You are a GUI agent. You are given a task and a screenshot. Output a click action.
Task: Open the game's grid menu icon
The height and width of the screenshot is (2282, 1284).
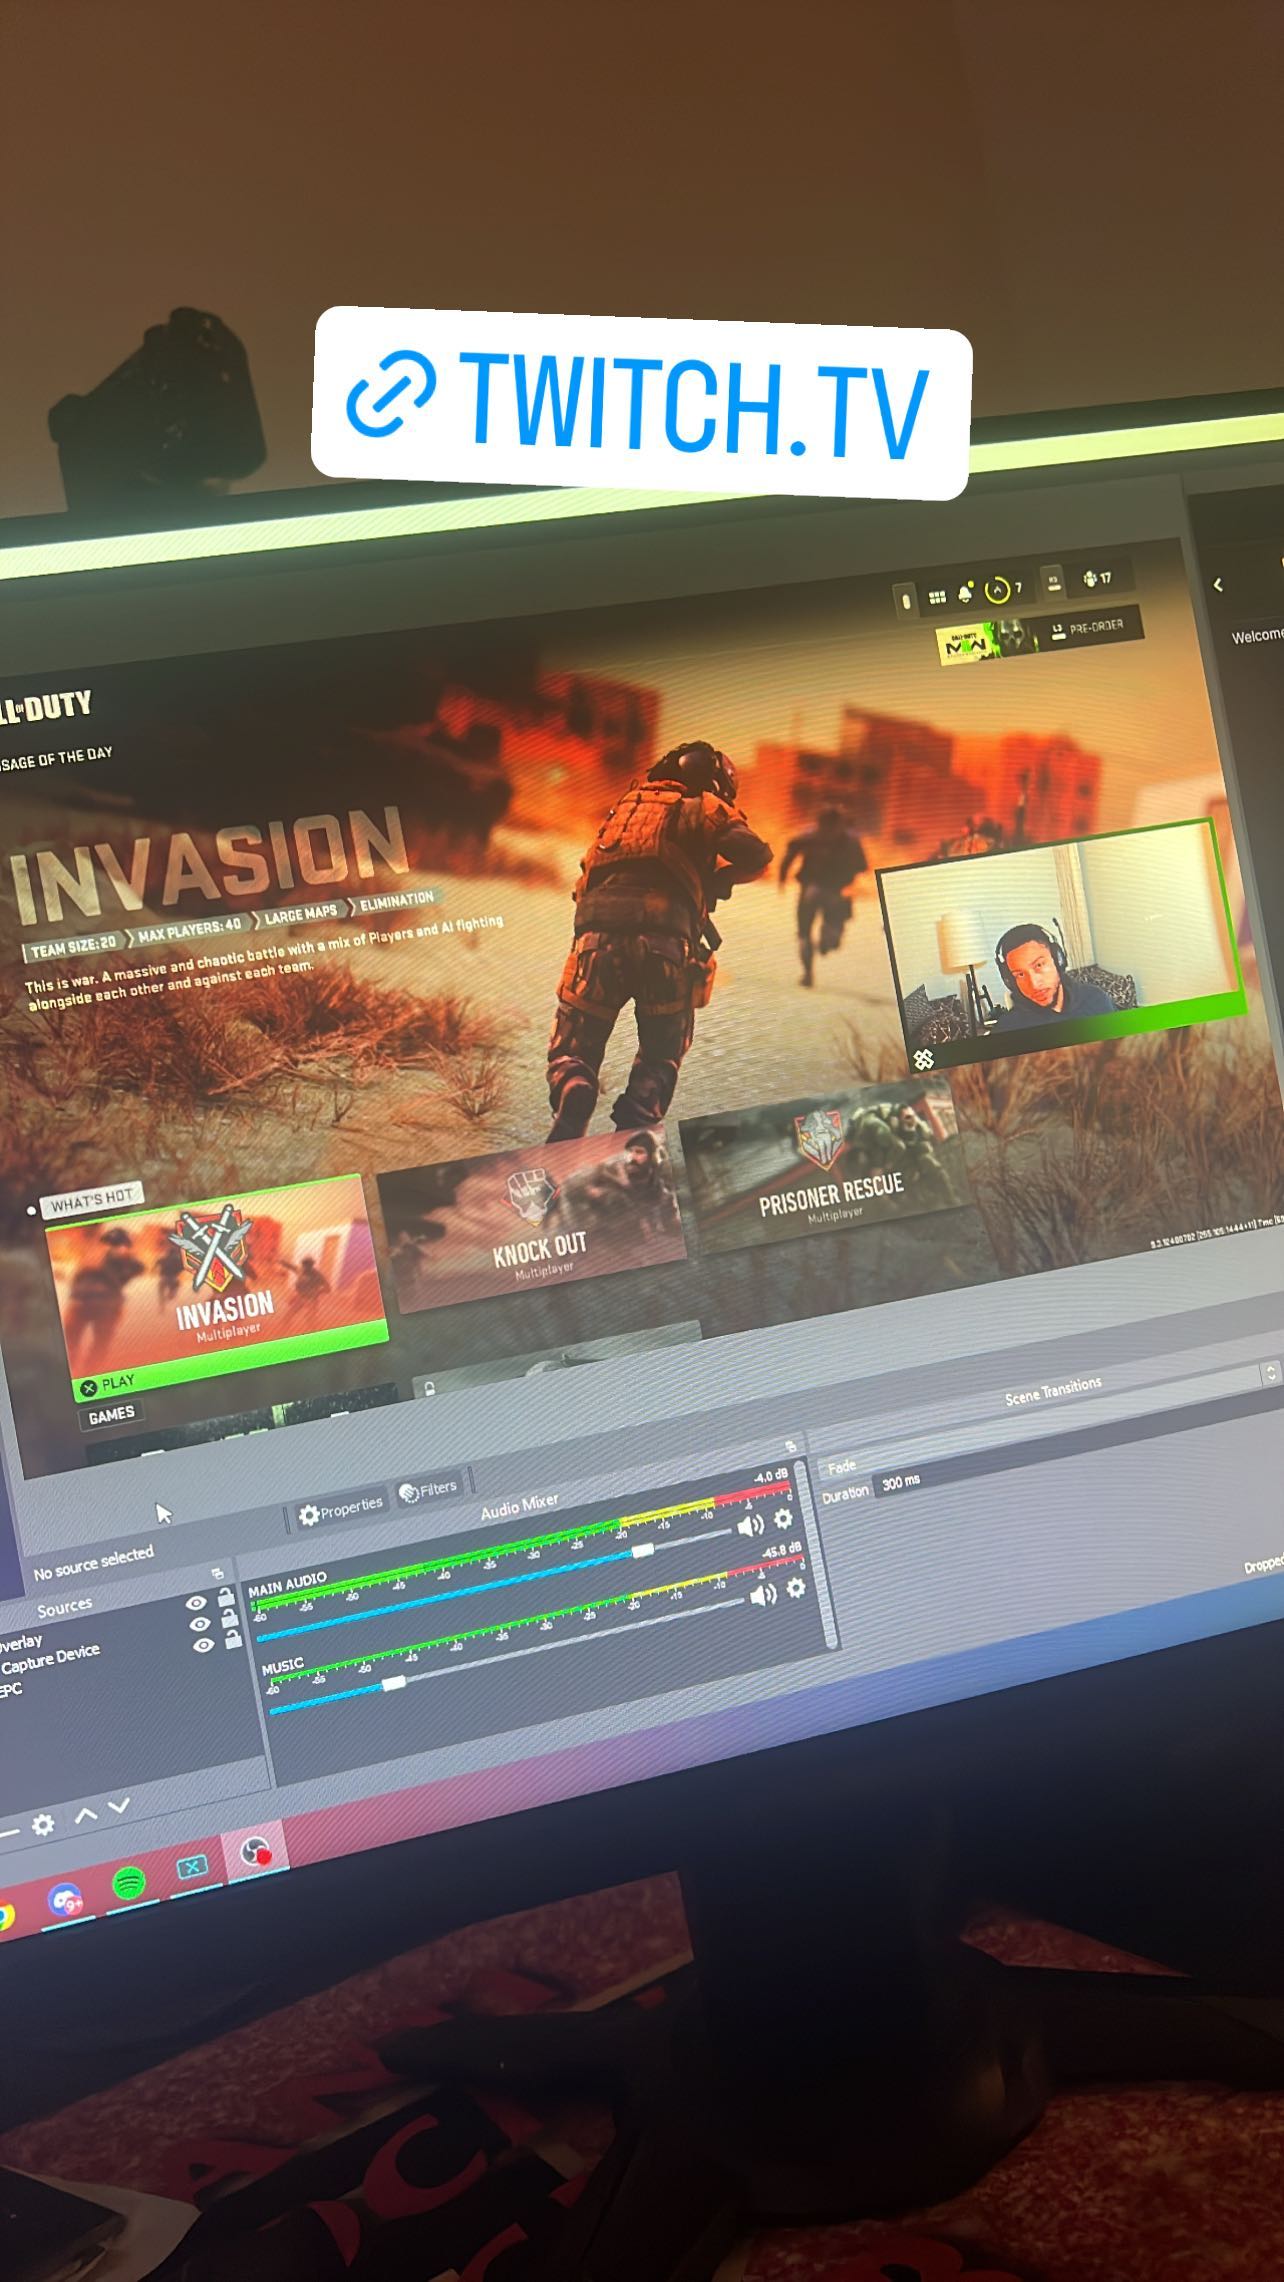937,597
